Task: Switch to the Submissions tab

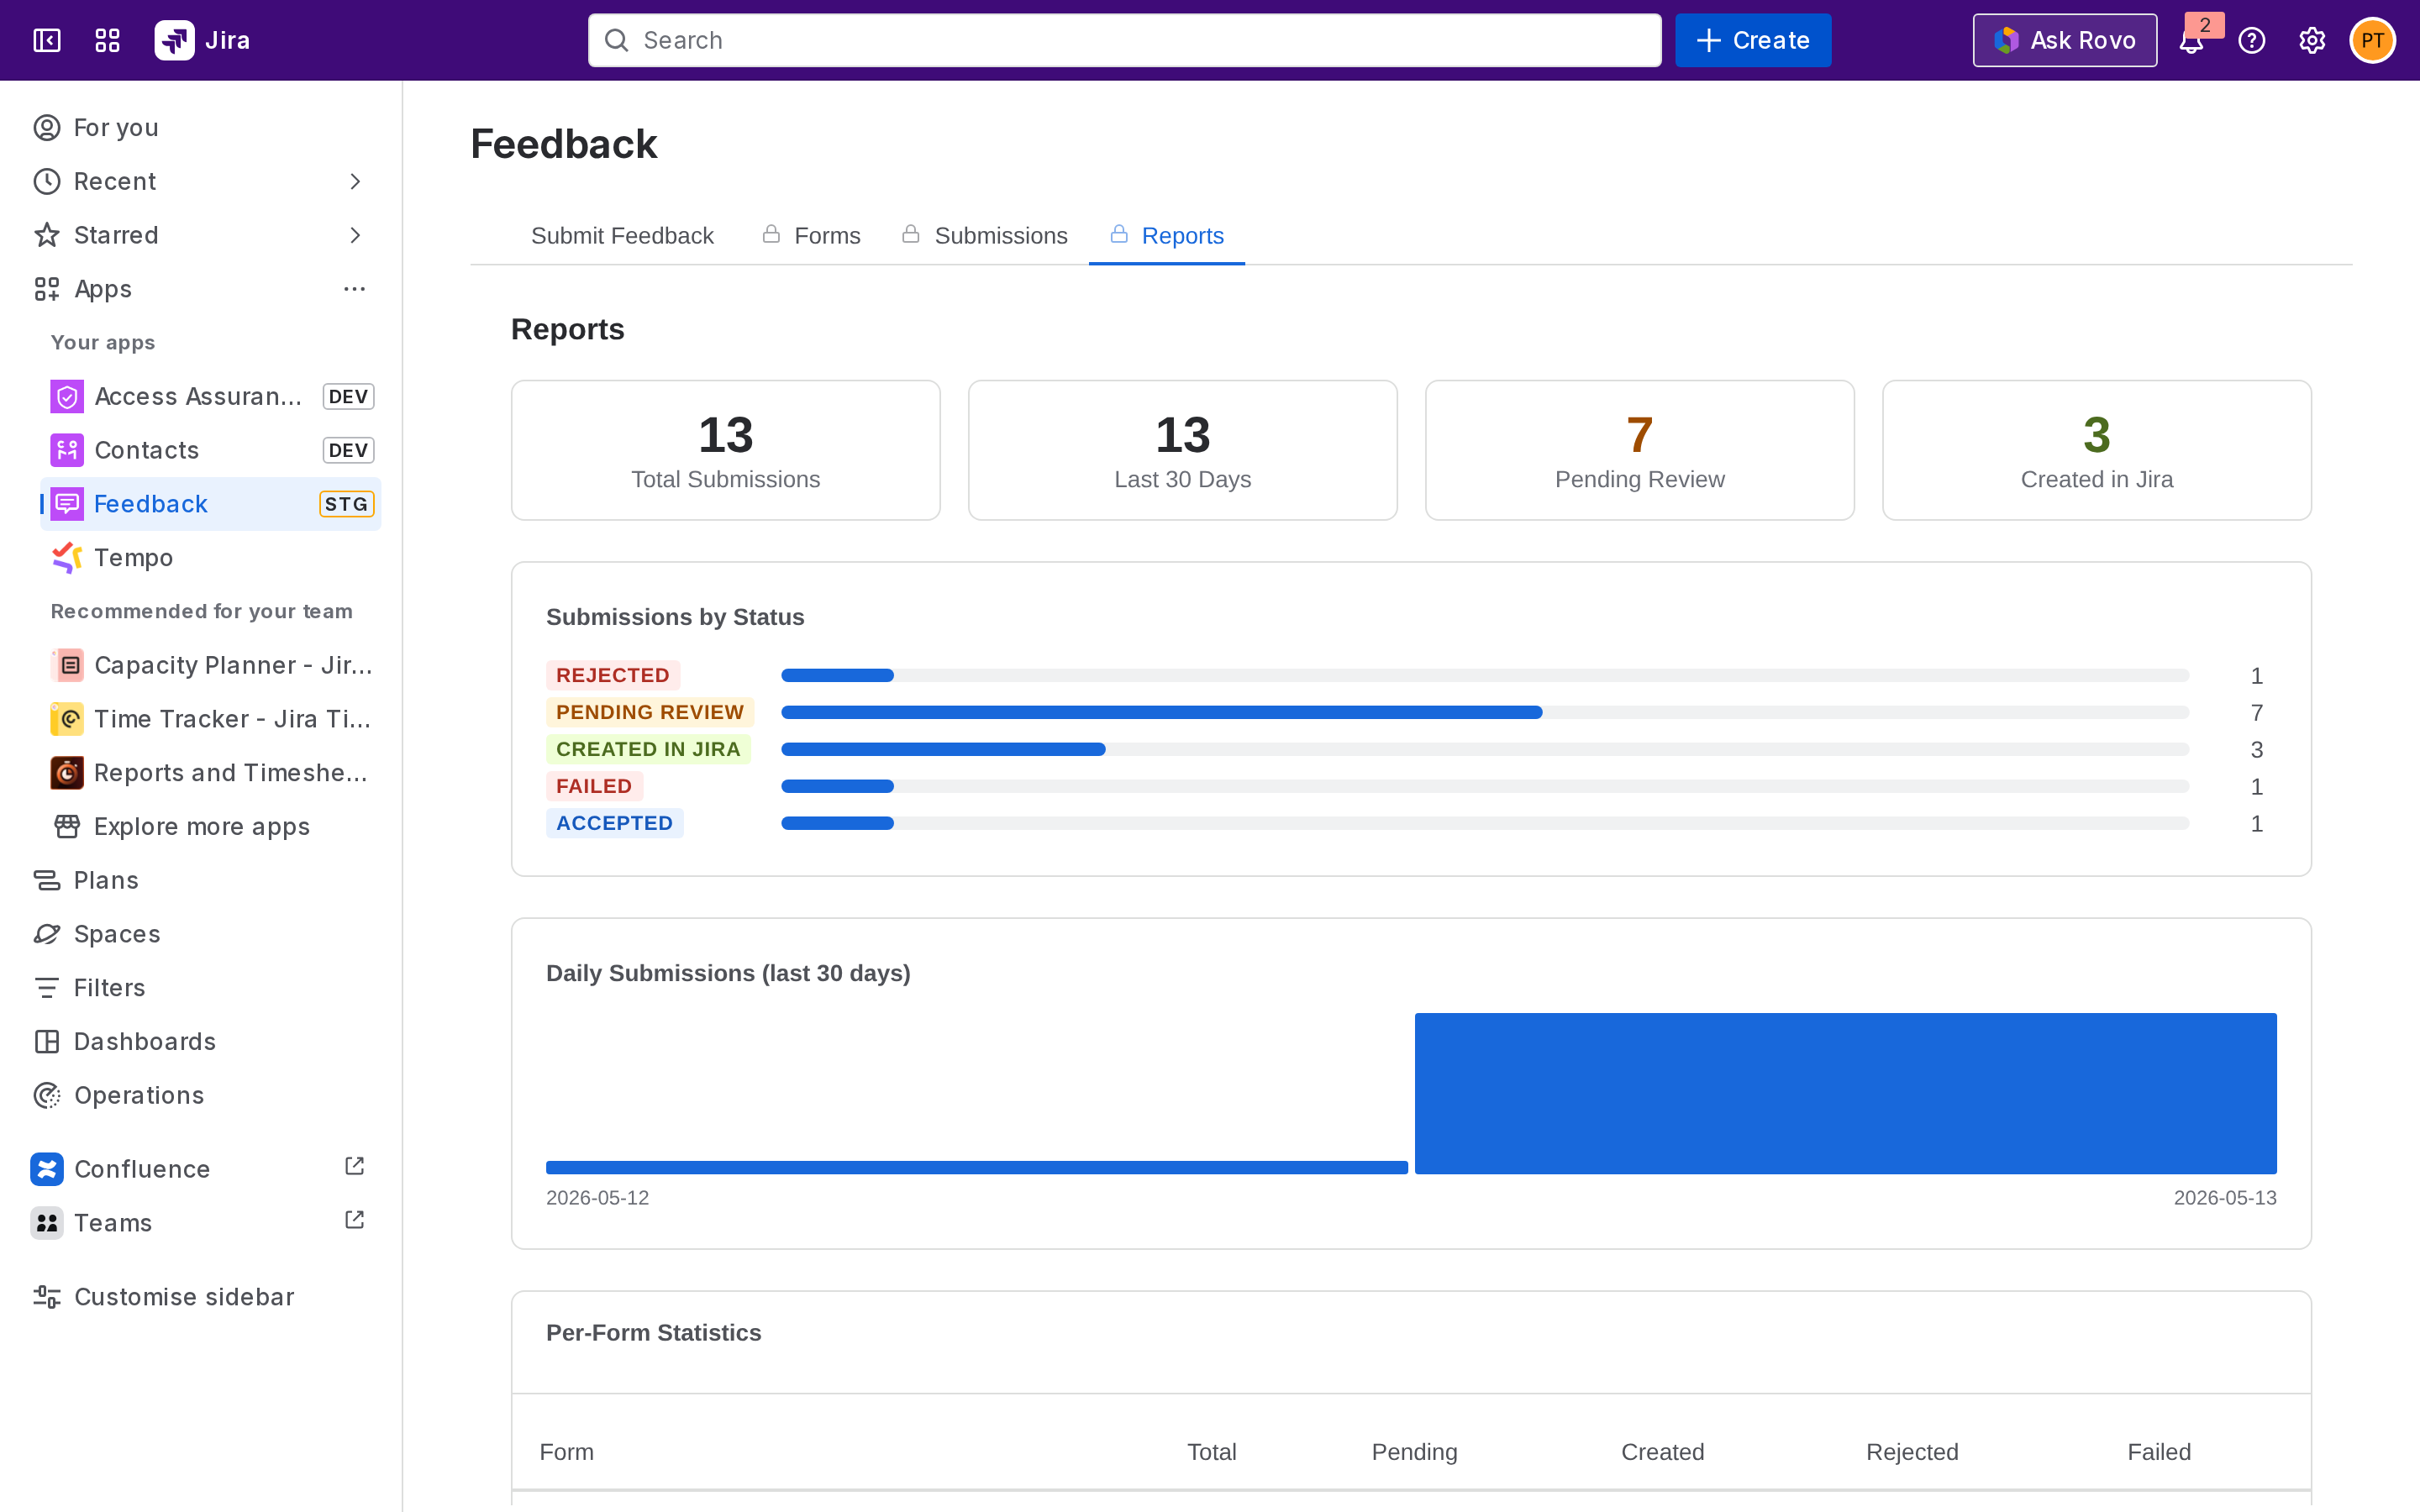Action: (x=985, y=236)
